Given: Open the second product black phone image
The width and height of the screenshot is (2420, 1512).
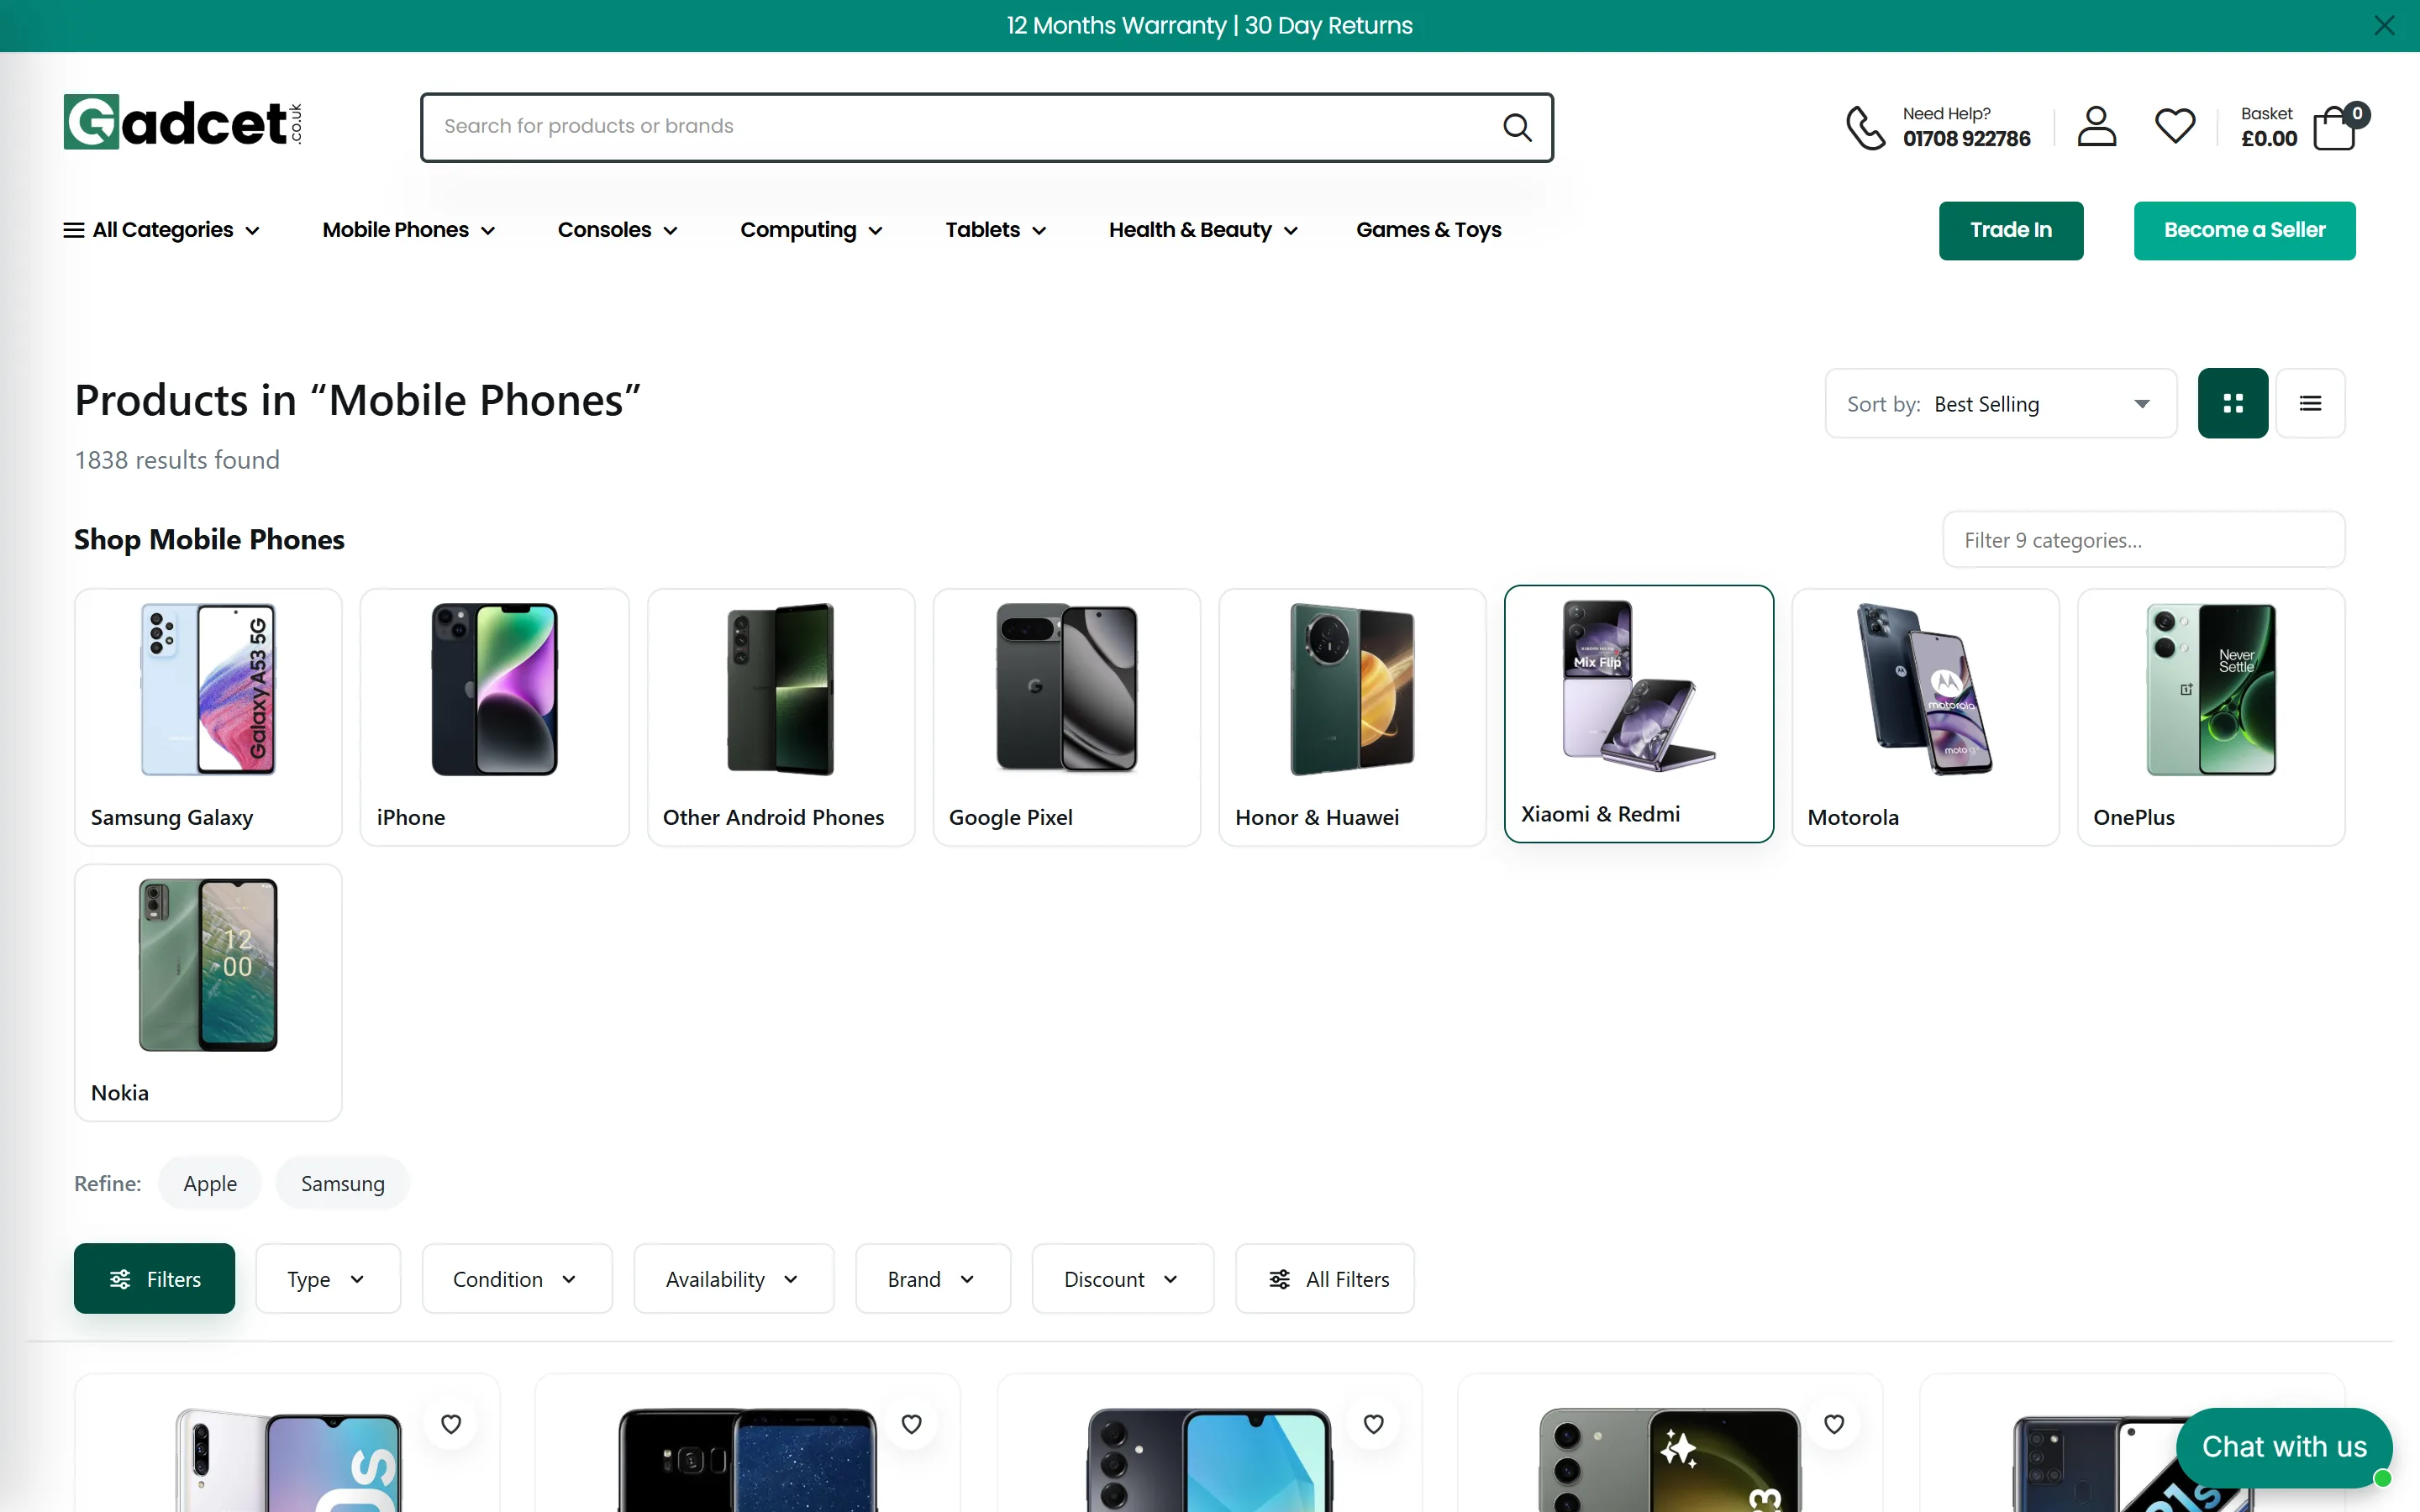Looking at the screenshot, I should click(748, 1460).
